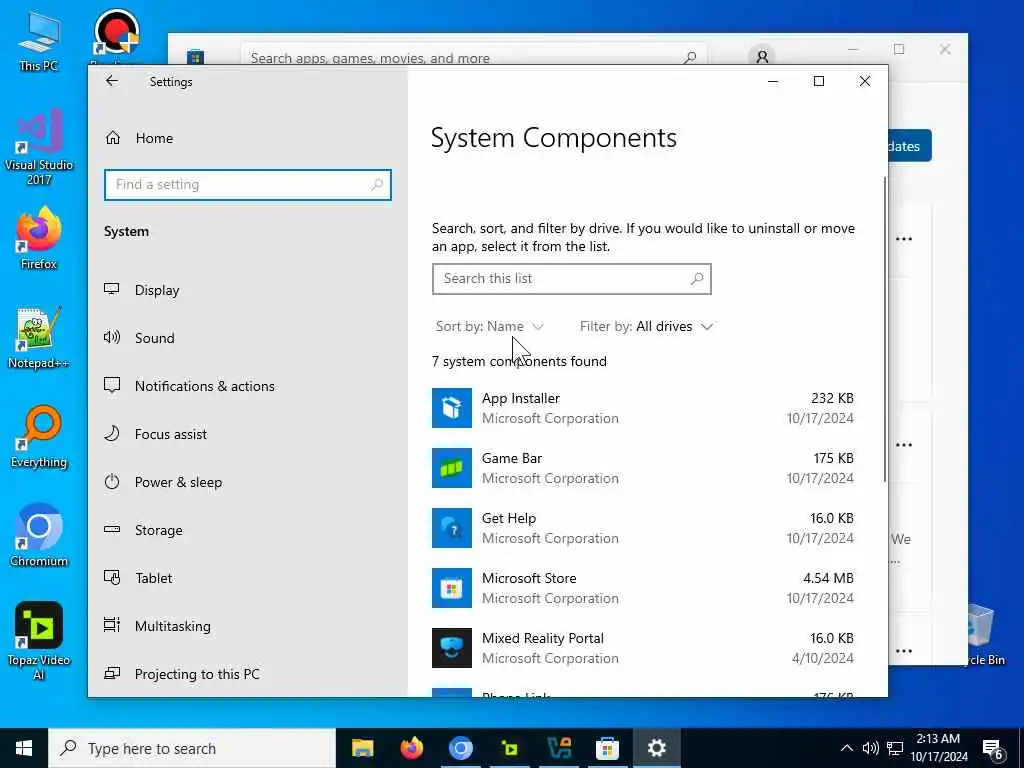Viewport: 1024px width, 768px height.
Task: Open the Filter by All drives dropdown
Action: tap(646, 327)
